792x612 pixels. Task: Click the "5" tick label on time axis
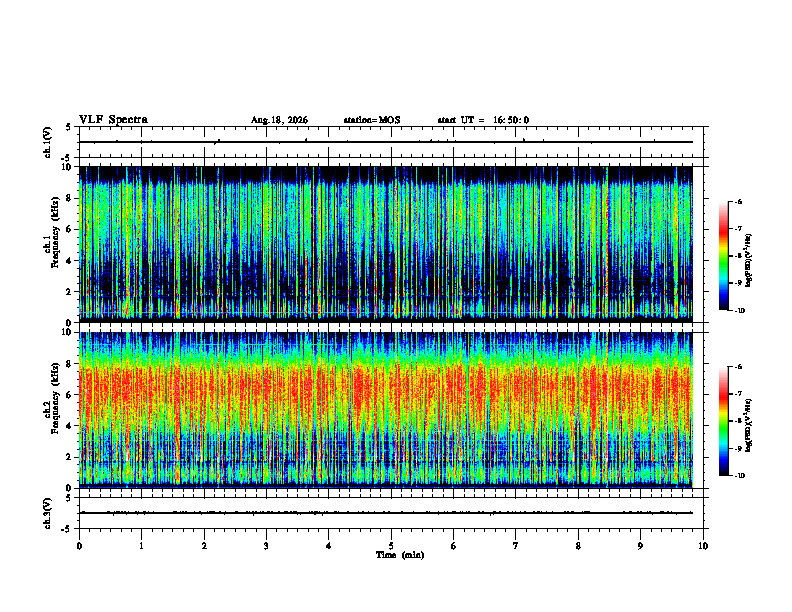point(391,546)
